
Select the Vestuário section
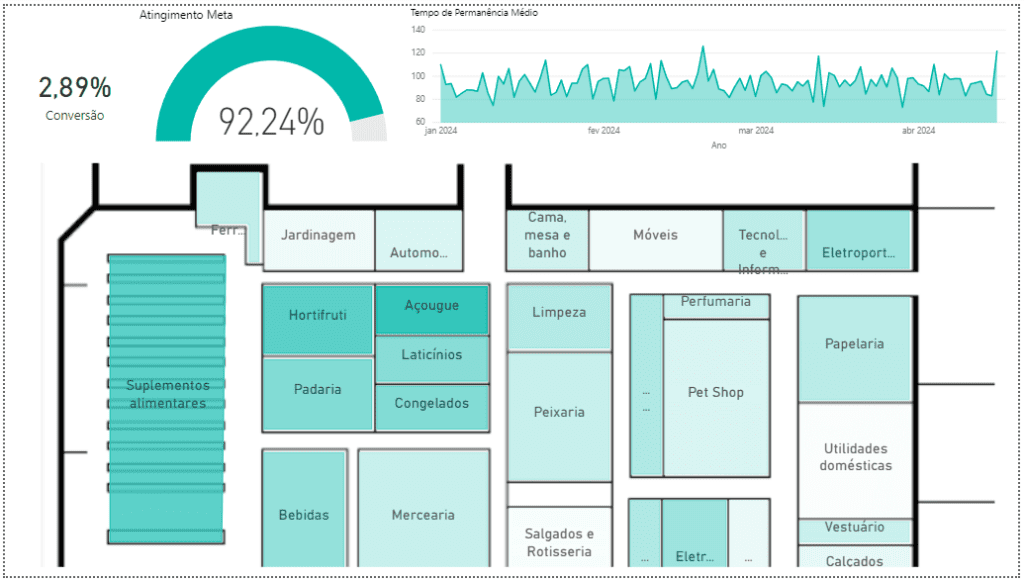pyautogui.click(x=854, y=532)
